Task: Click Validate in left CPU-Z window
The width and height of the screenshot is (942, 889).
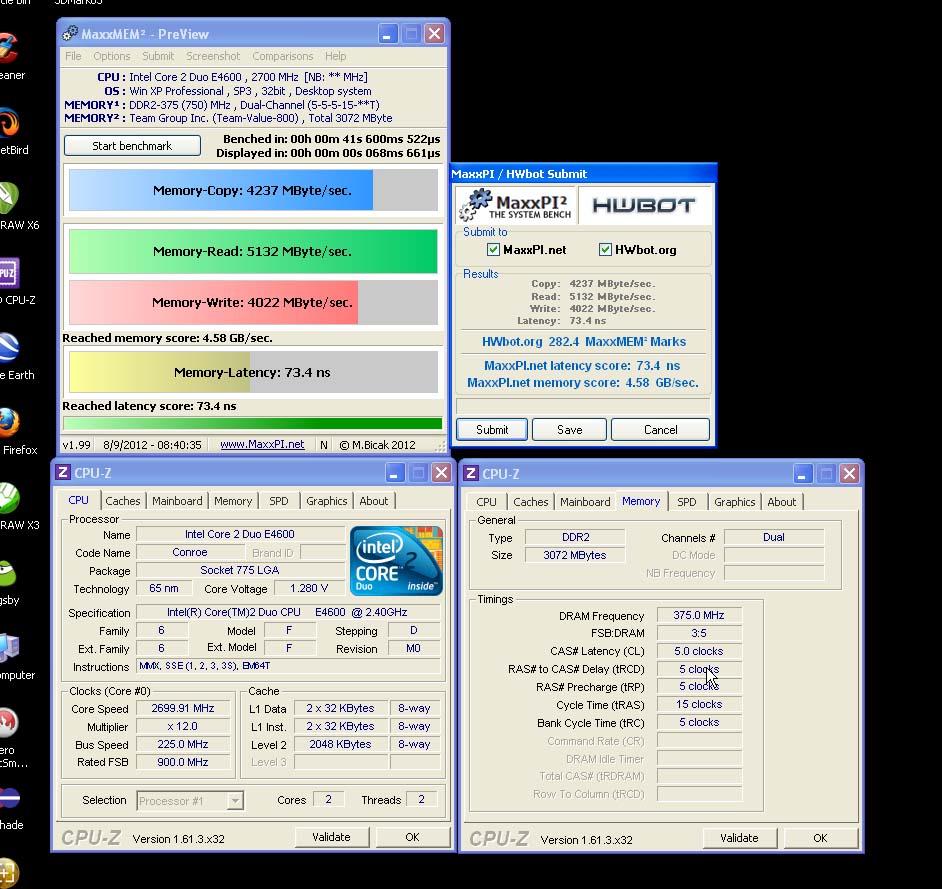Action: 331,837
